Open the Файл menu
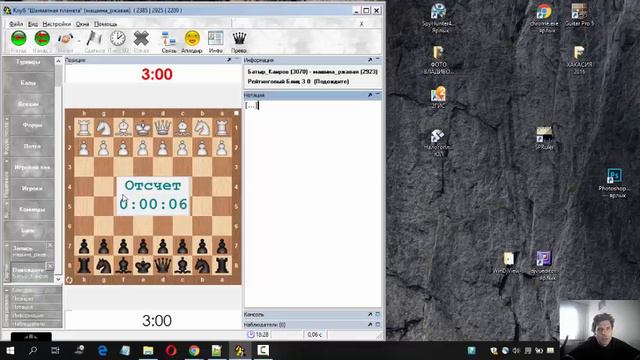640x360 pixels. click(x=16, y=24)
